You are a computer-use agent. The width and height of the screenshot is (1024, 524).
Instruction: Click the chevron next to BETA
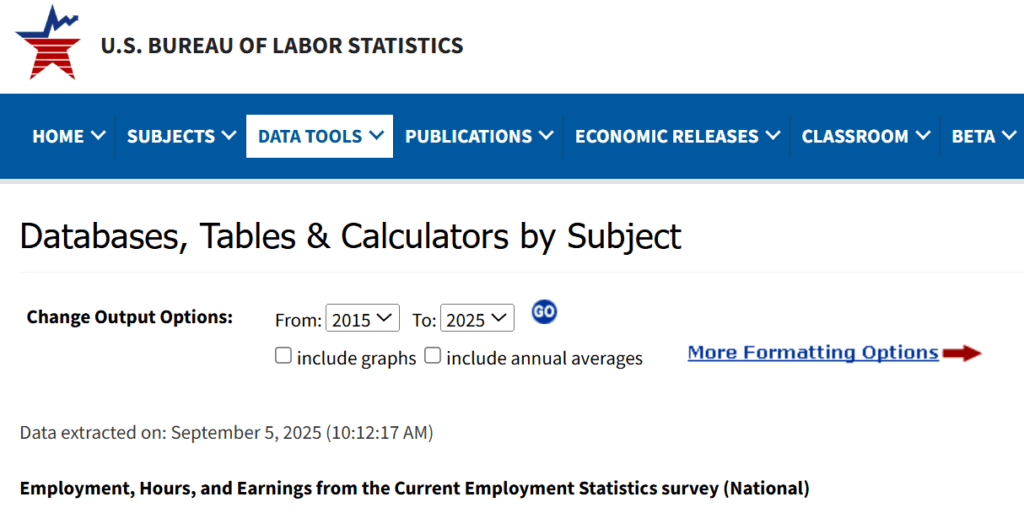(1009, 135)
